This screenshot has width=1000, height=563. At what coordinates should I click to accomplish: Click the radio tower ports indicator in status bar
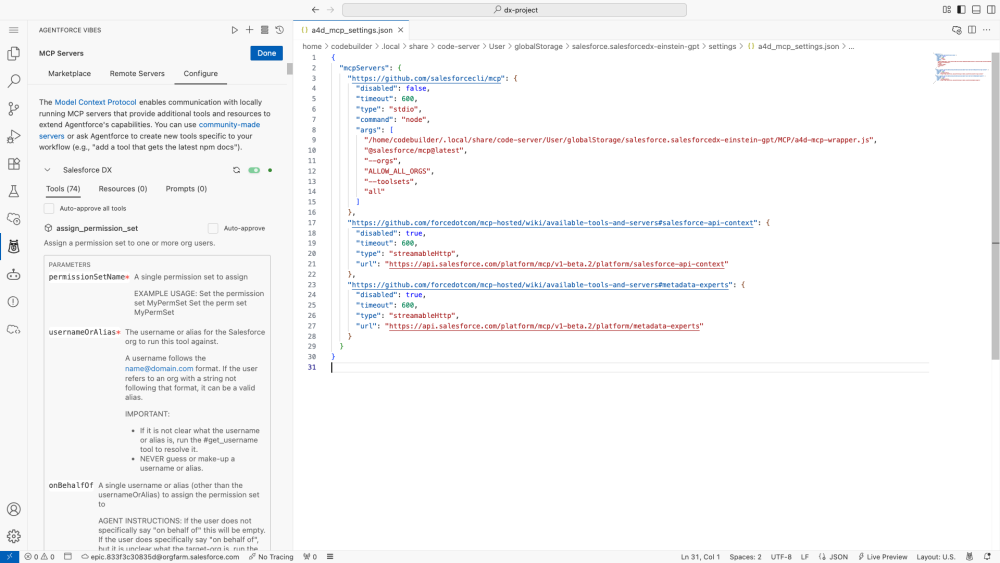[x=310, y=557]
